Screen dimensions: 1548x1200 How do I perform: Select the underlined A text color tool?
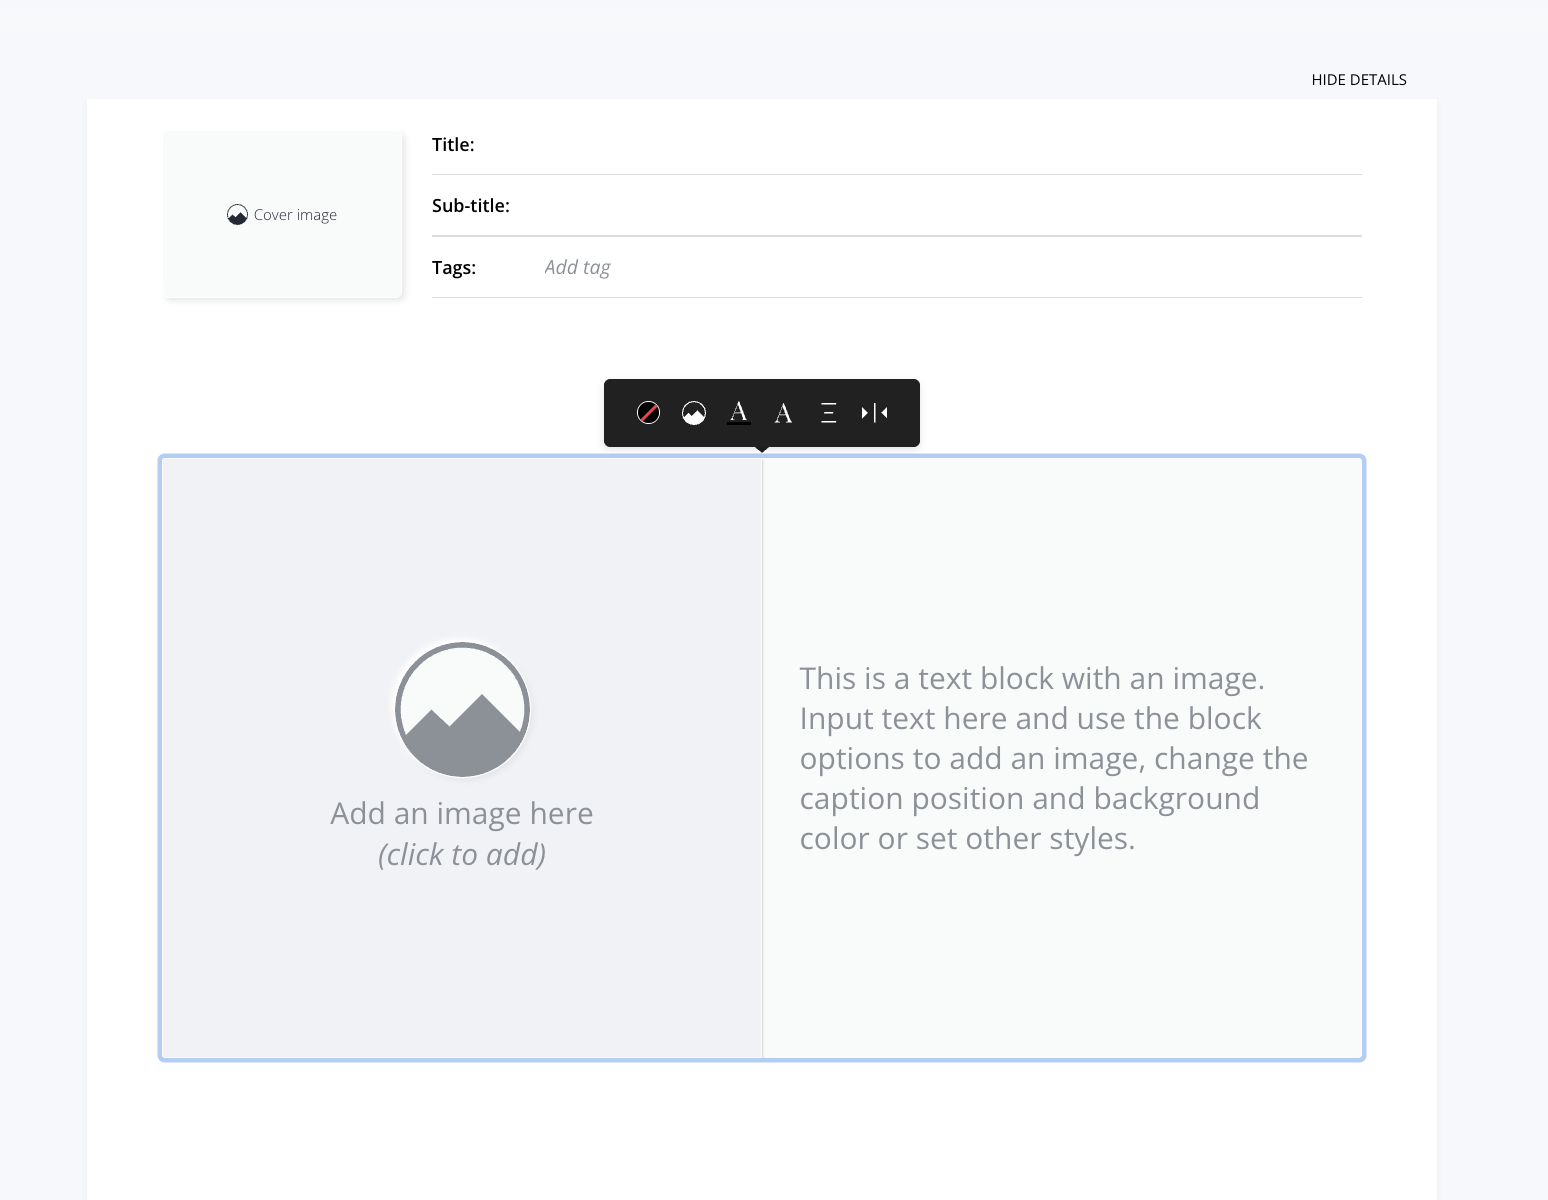click(x=739, y=413)
